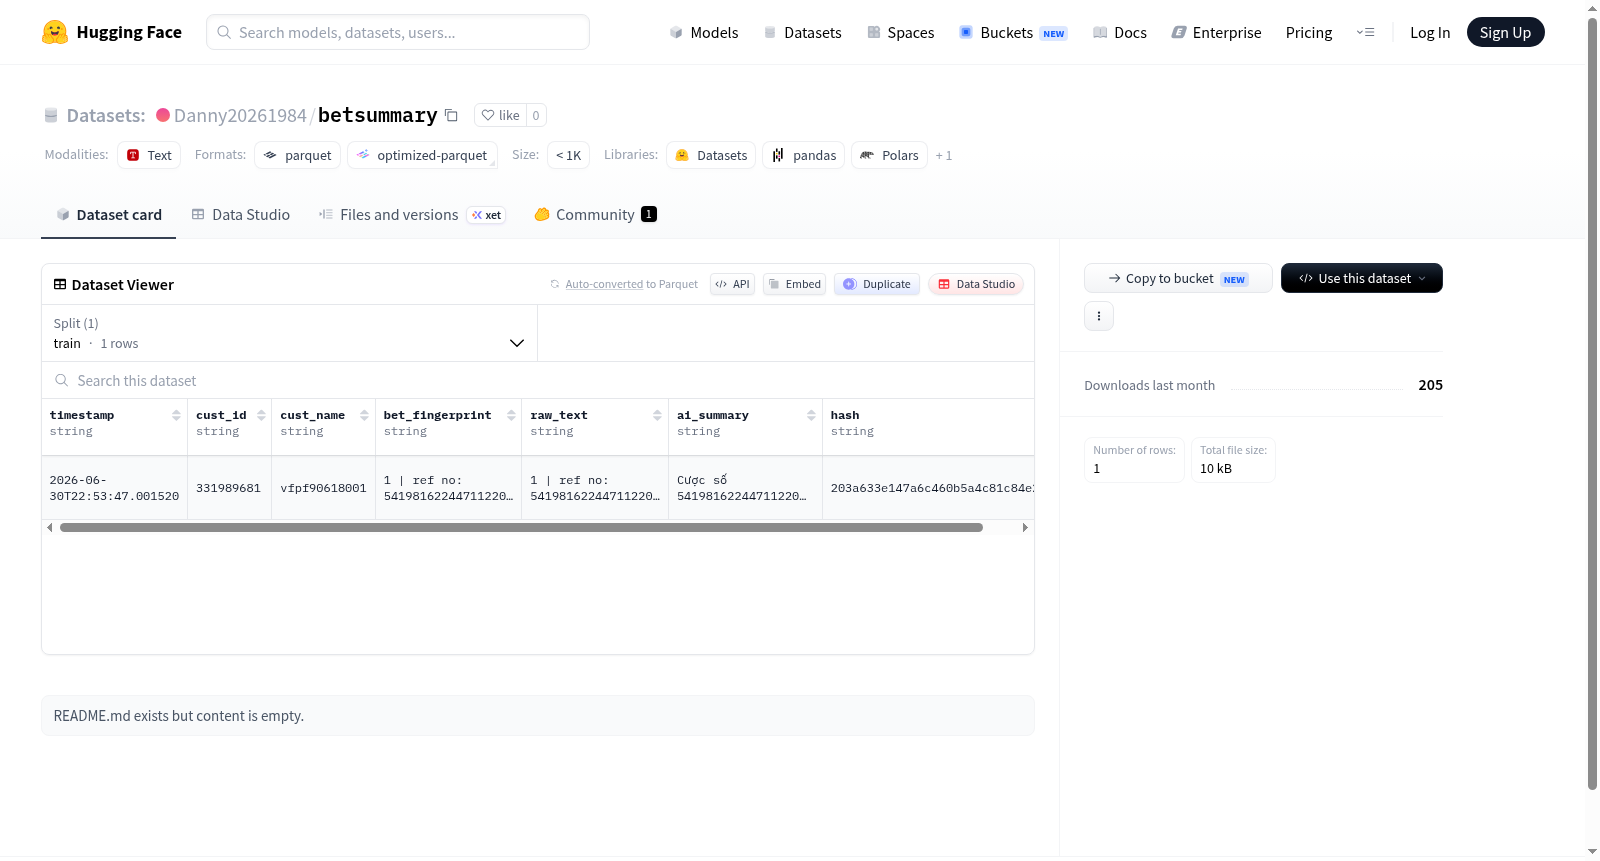Follow Auto-converted to Parquet link
1600x861 pixels.
click(604, 284)
